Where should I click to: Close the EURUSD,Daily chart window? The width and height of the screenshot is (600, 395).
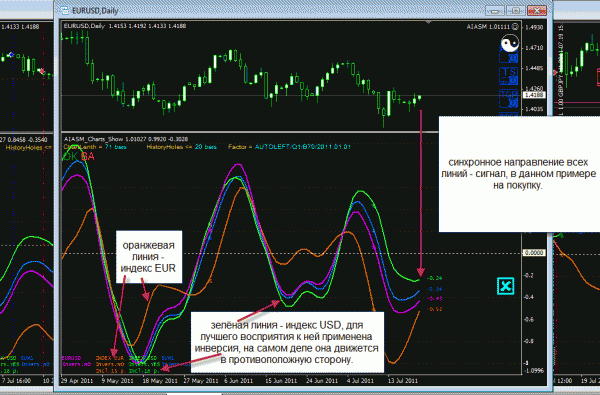coord(536,11)
